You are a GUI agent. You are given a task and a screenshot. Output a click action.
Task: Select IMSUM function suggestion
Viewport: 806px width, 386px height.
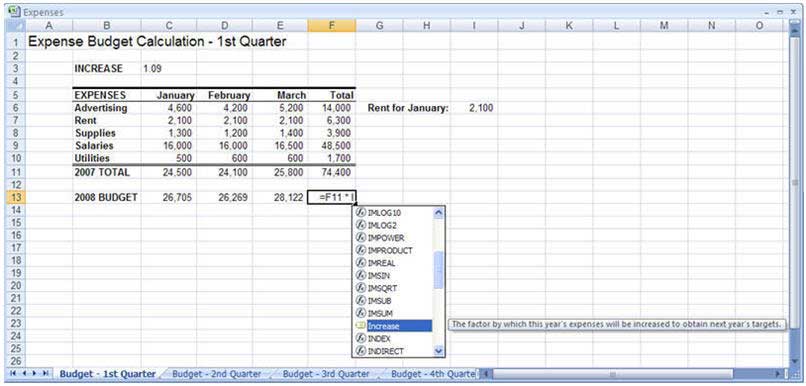pyautogui.click(x=394, y=313)
